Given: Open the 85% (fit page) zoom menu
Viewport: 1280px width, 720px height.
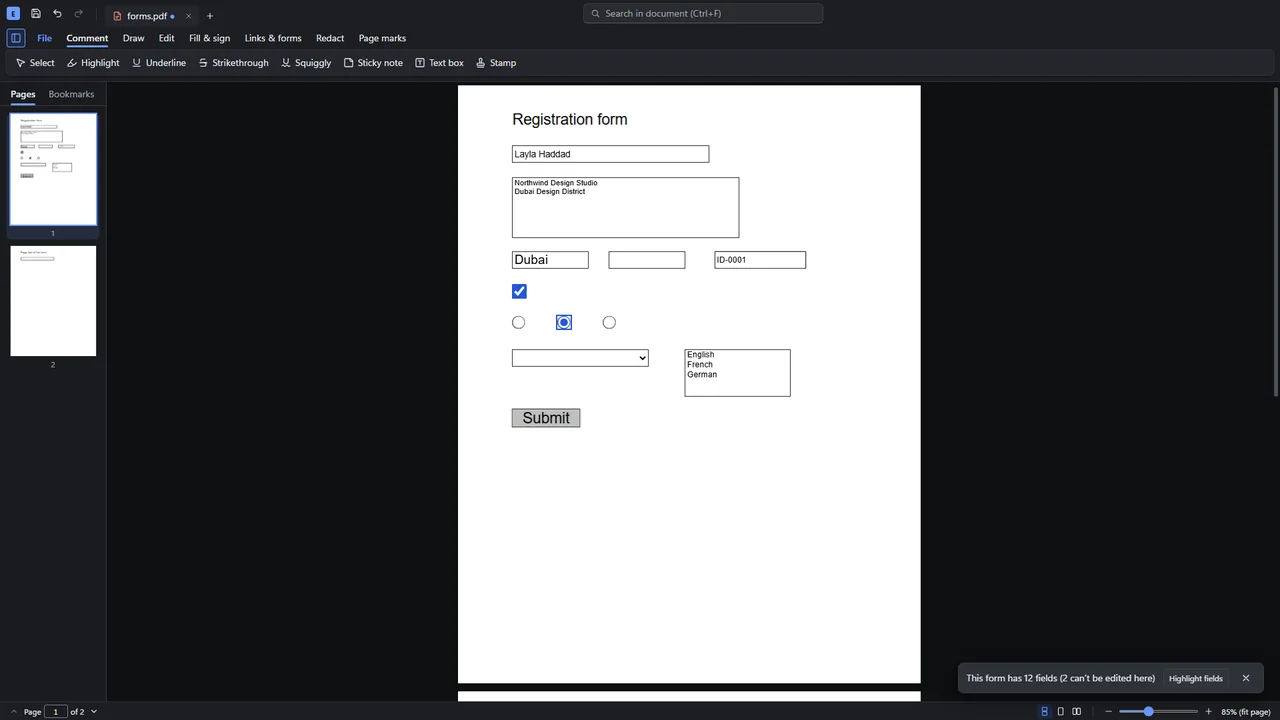Looking at the screenshot, I should tap(1246, 712).
